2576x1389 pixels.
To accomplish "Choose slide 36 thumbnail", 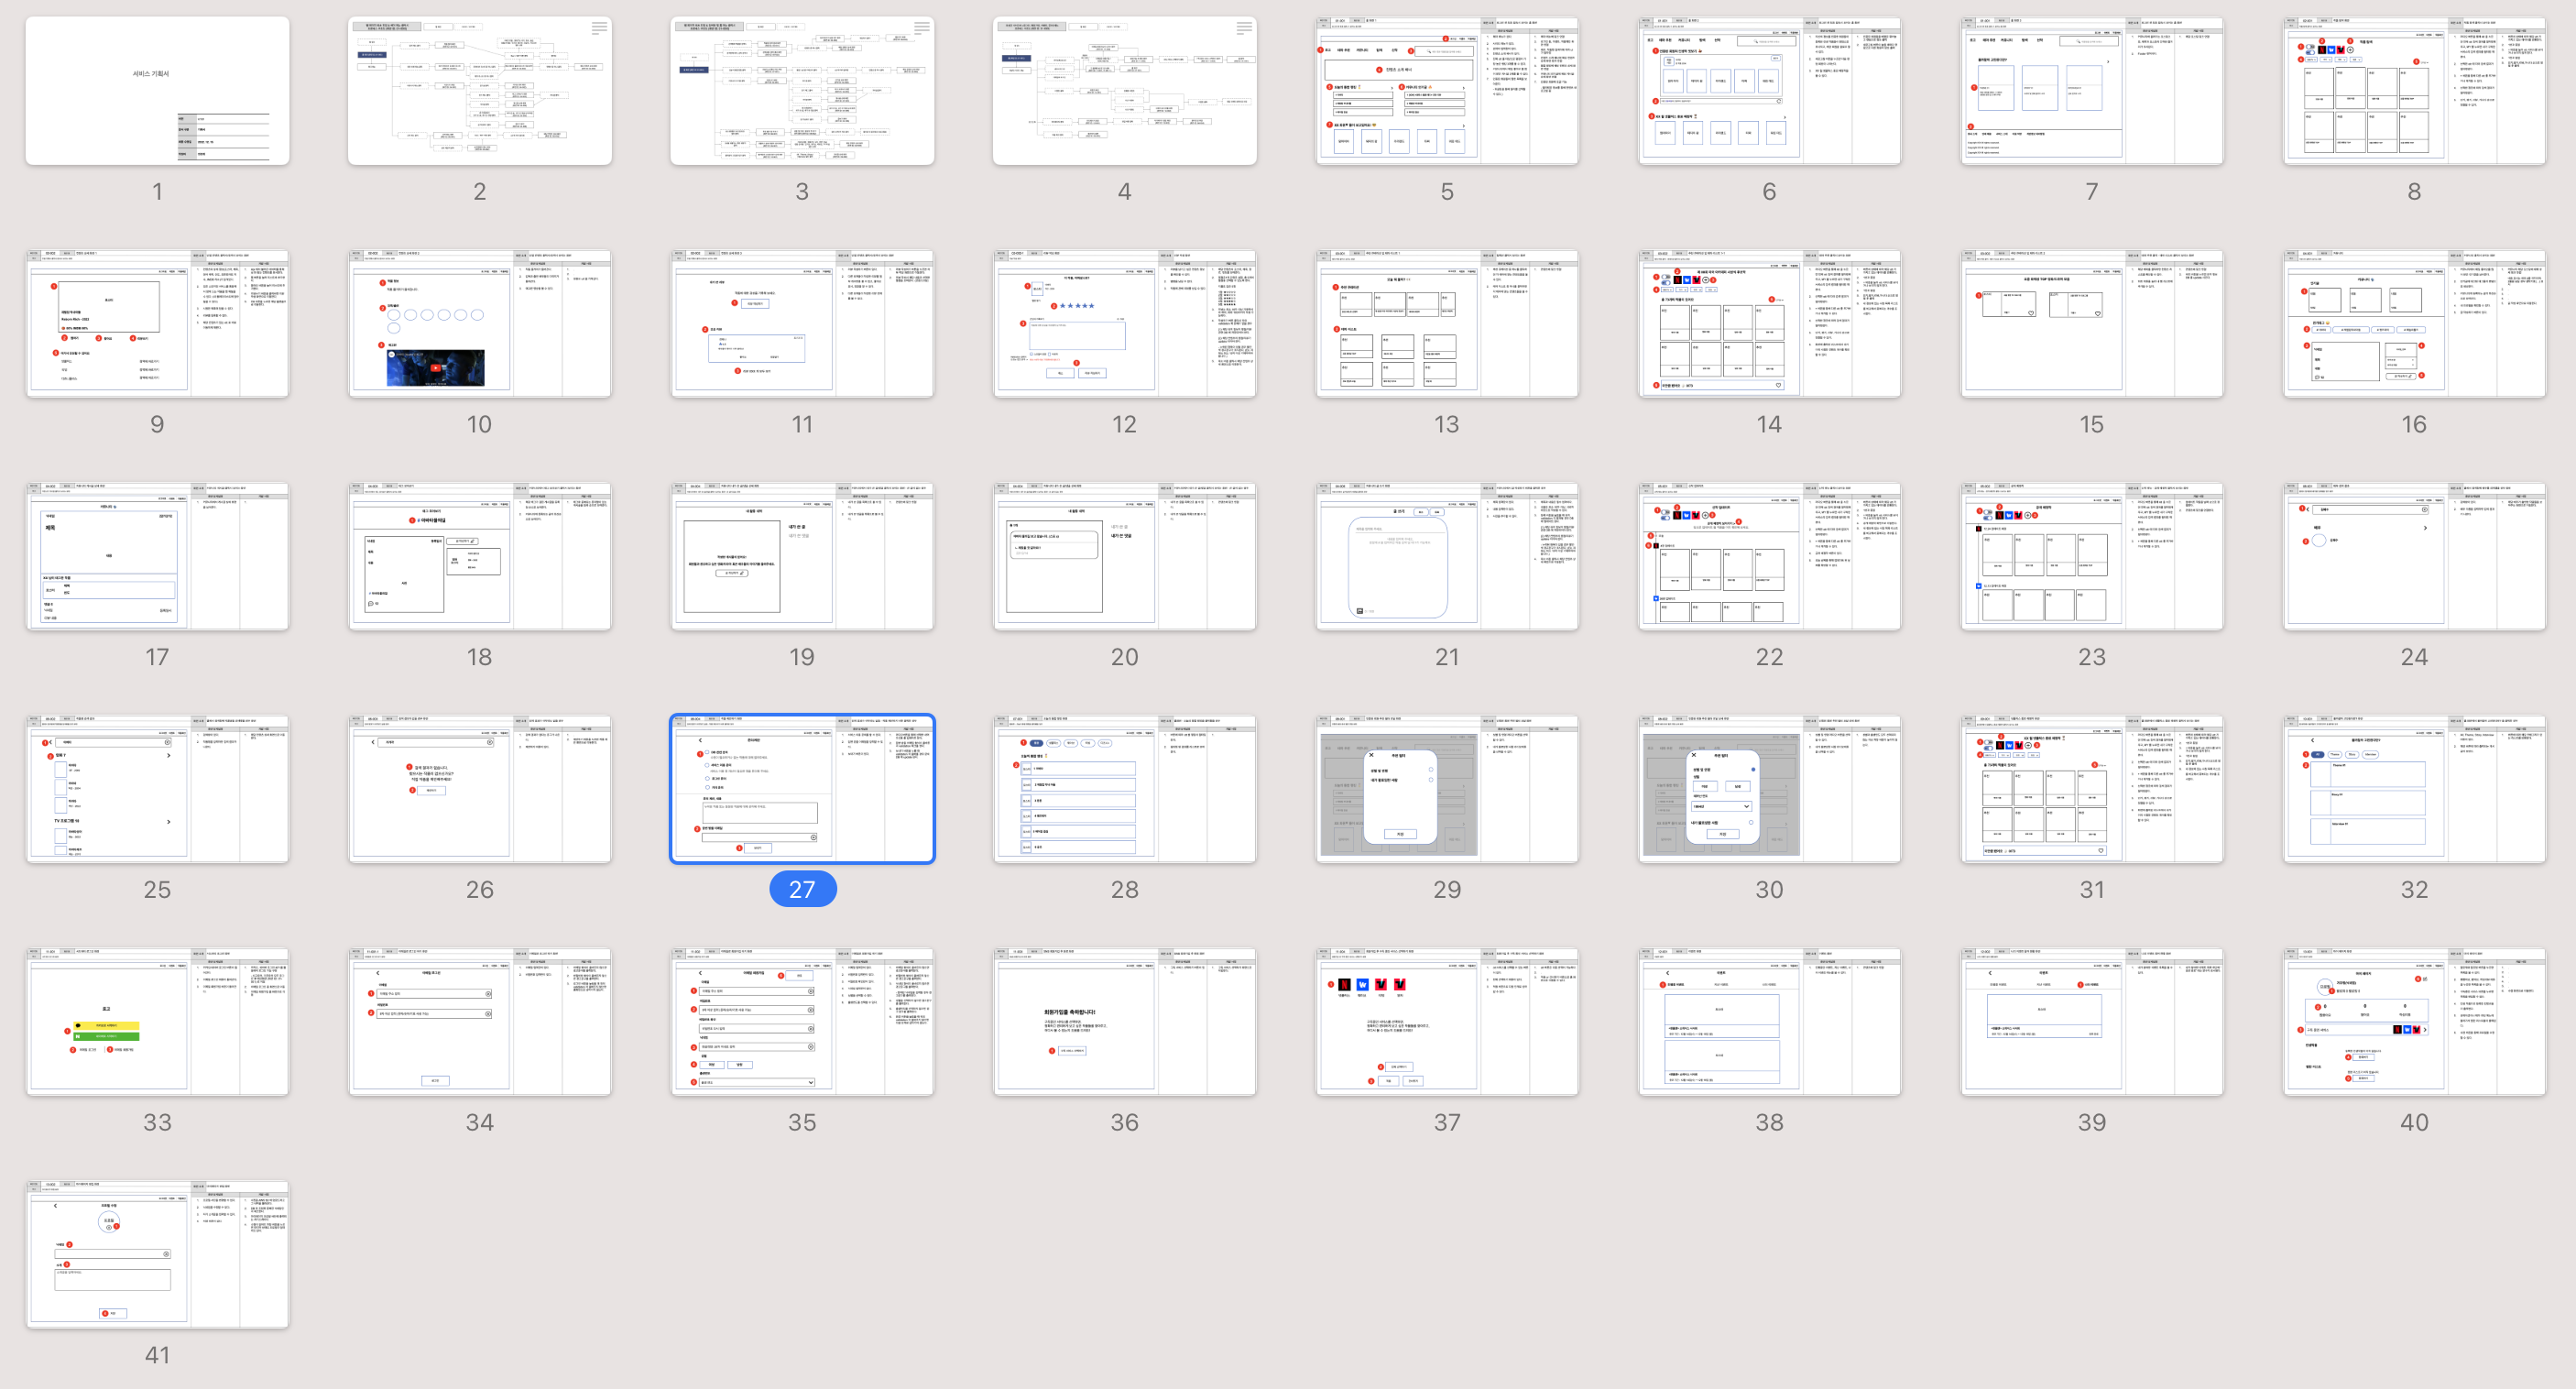I will (1125, 1022).
